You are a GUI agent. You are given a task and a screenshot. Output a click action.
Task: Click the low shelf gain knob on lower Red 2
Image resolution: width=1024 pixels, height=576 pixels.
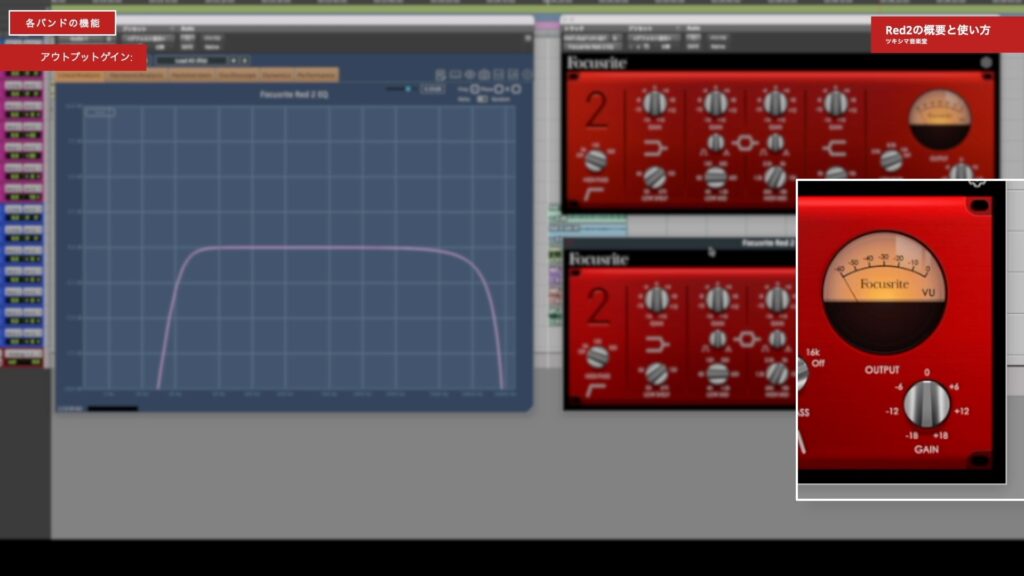656,300
